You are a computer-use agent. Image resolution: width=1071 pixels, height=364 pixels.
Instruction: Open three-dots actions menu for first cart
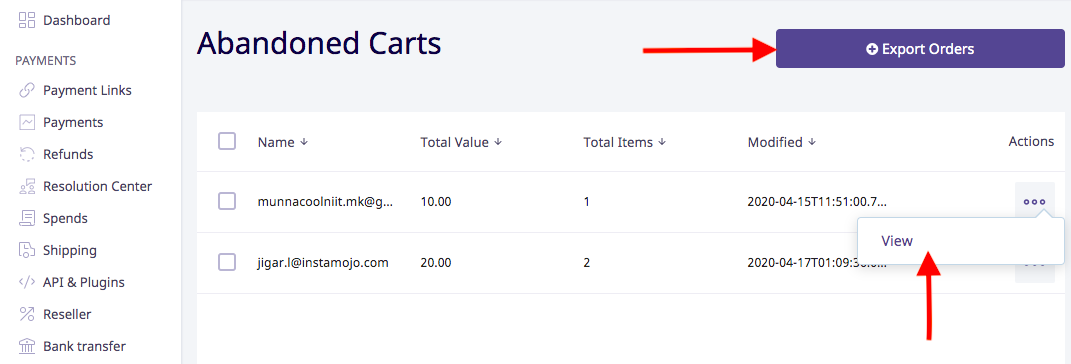coord(1034,202)
